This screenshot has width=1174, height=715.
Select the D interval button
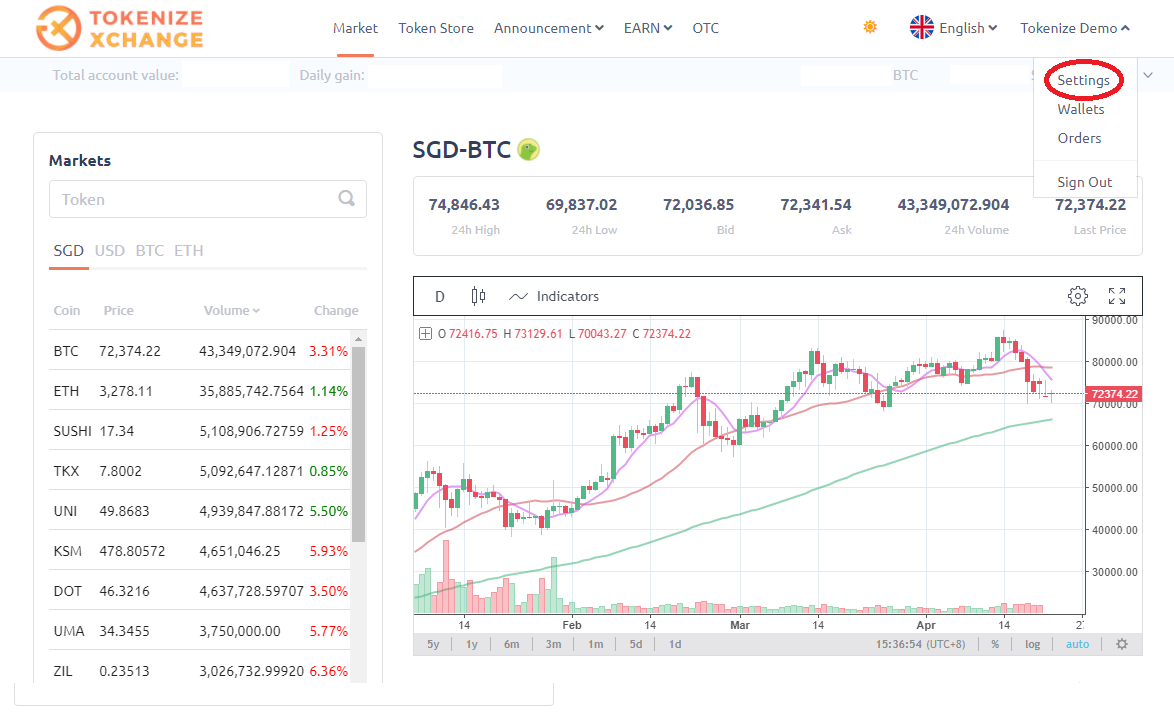click(x=440, y=296)
